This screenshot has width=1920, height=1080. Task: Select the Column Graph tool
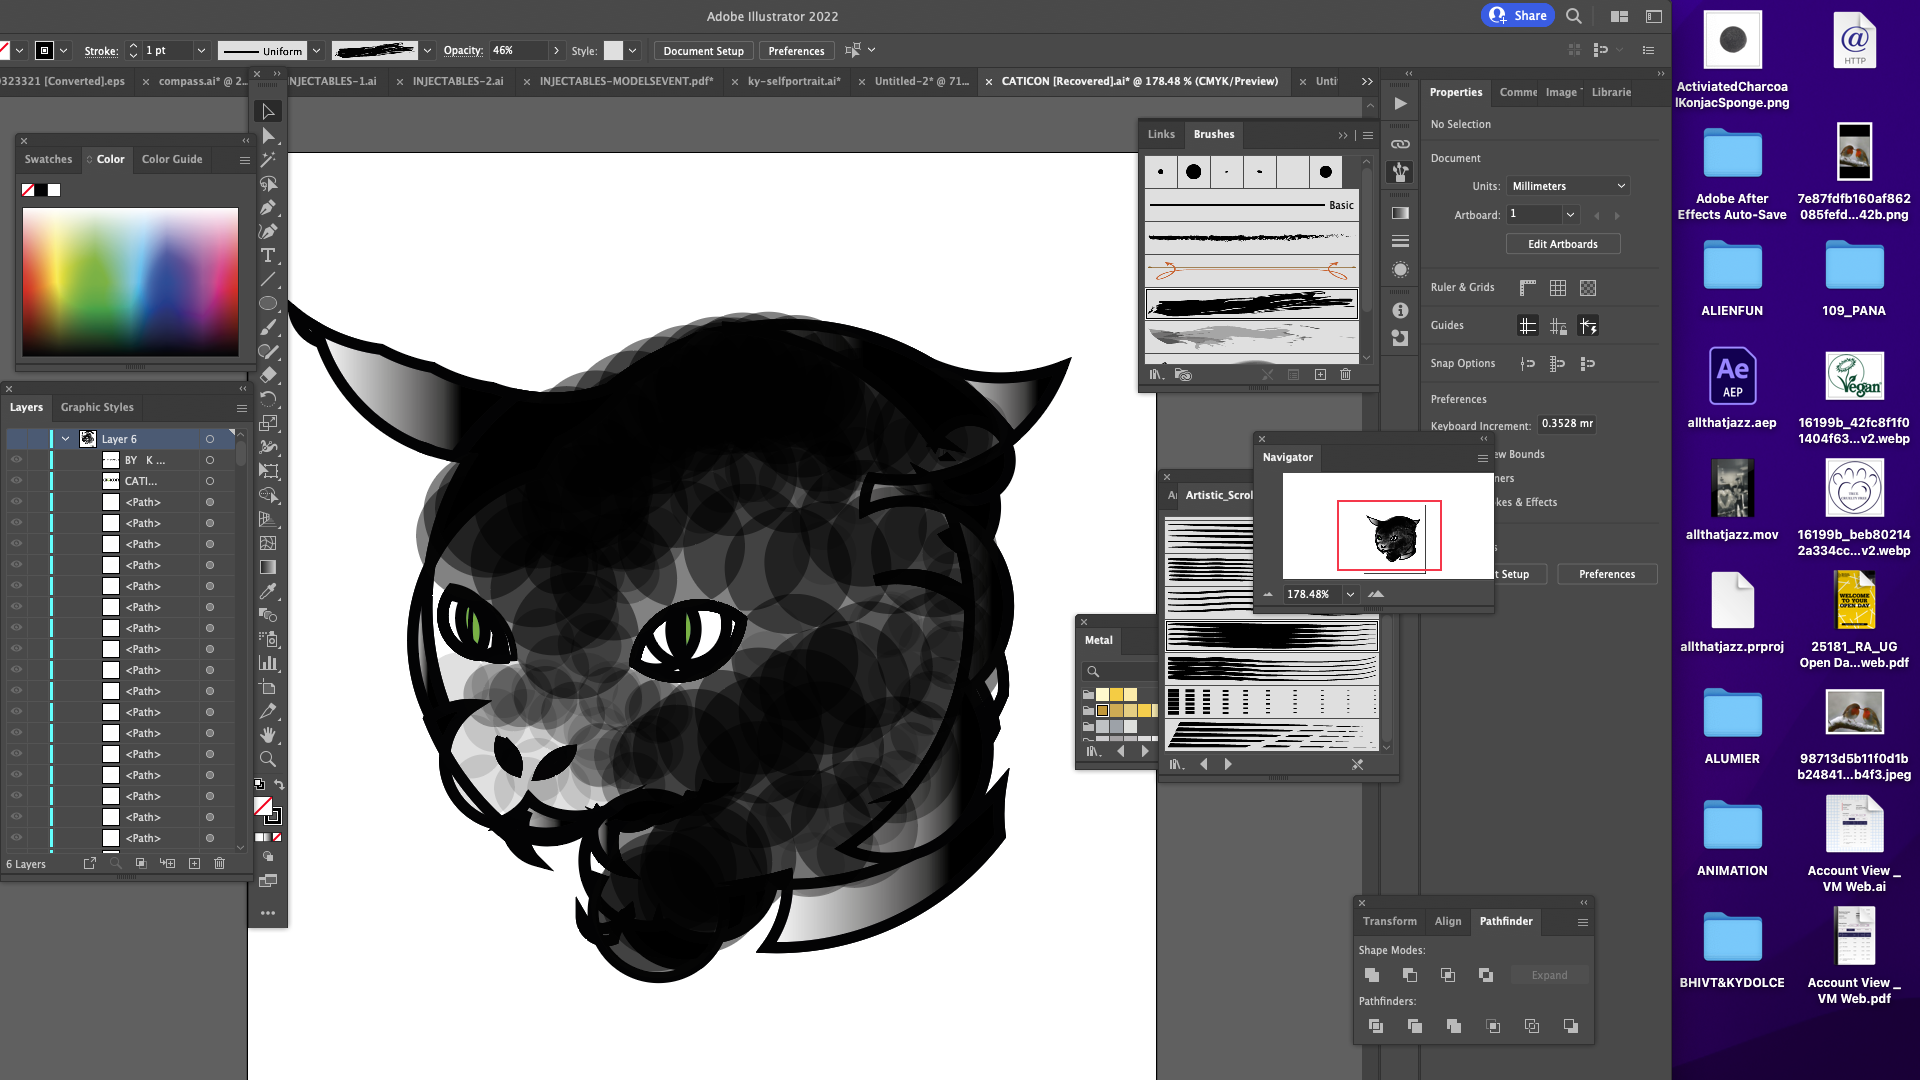coord(268,663)
